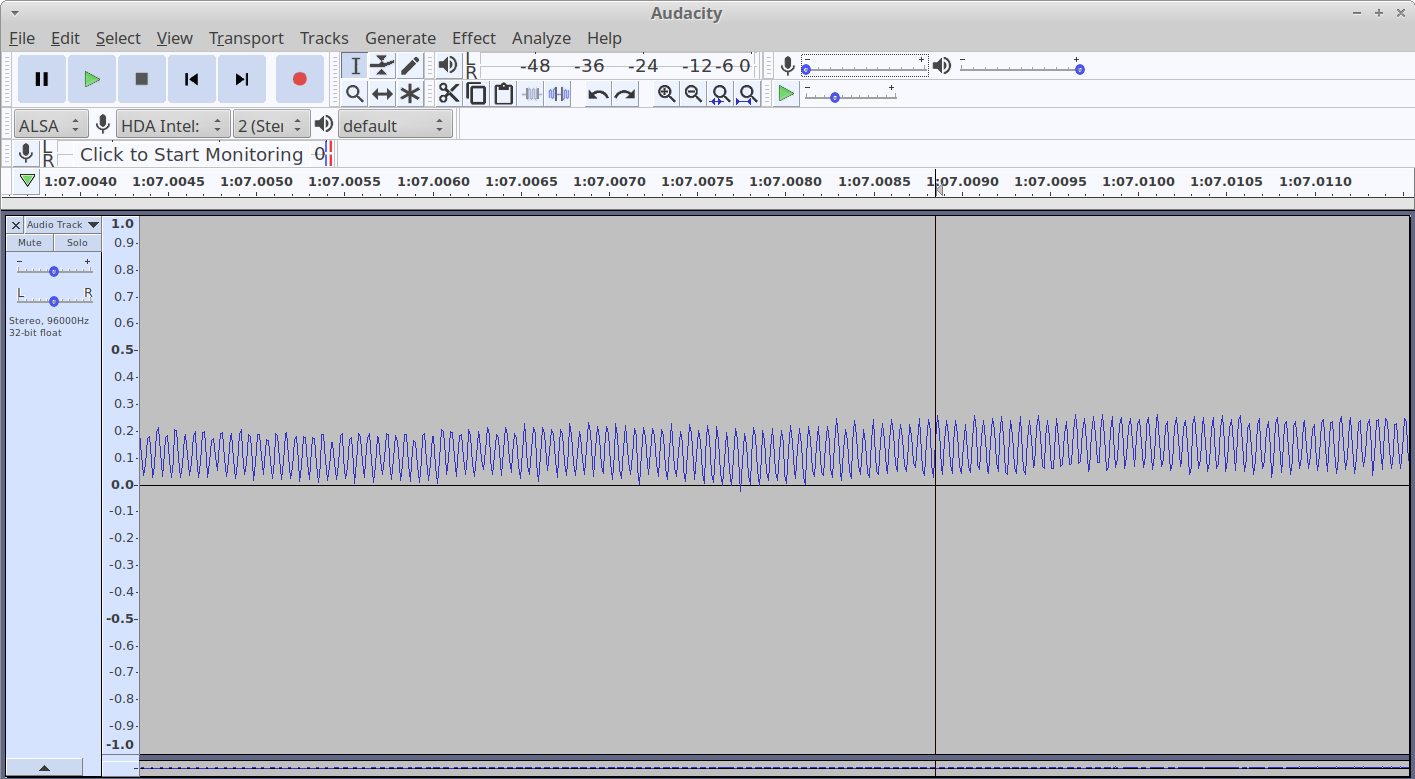Click the Cut scissors icon
The height and width of the screenshot is (779, 1415).
click(449, 94)
